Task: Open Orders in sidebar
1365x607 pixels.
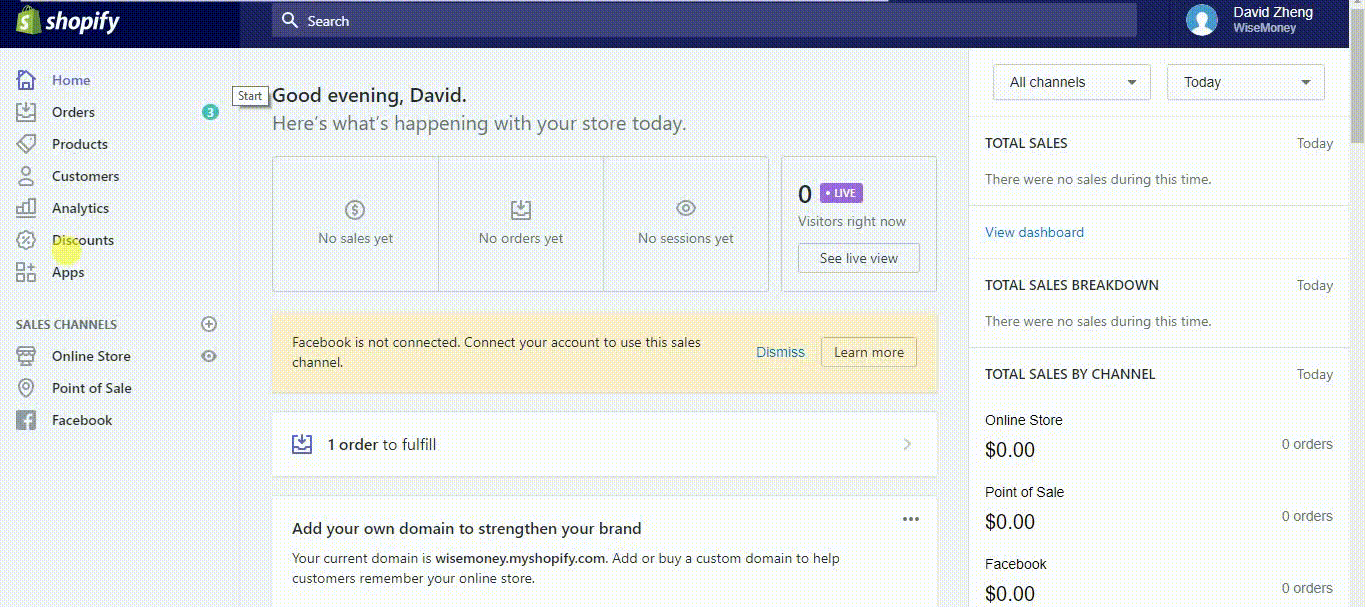Action: 73,112
